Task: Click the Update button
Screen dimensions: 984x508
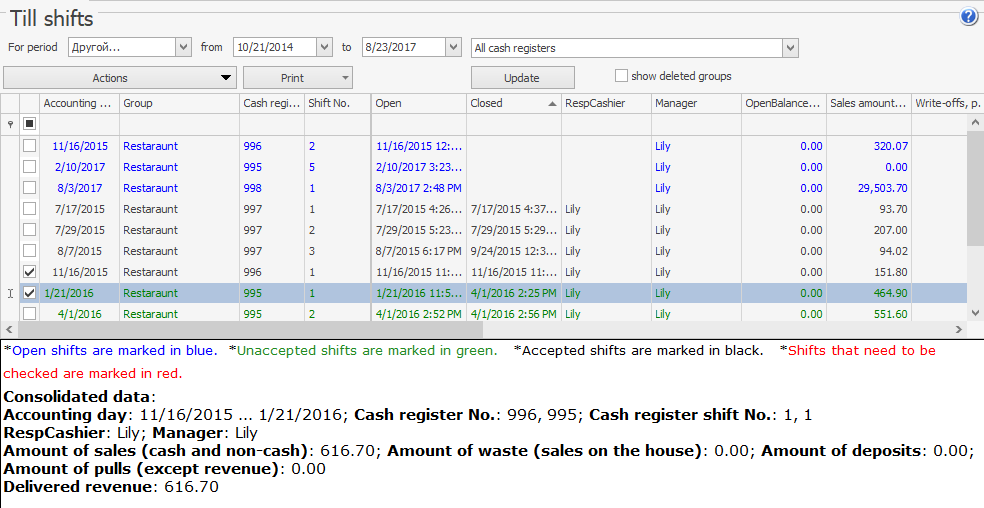Action: tap(522, 78)
